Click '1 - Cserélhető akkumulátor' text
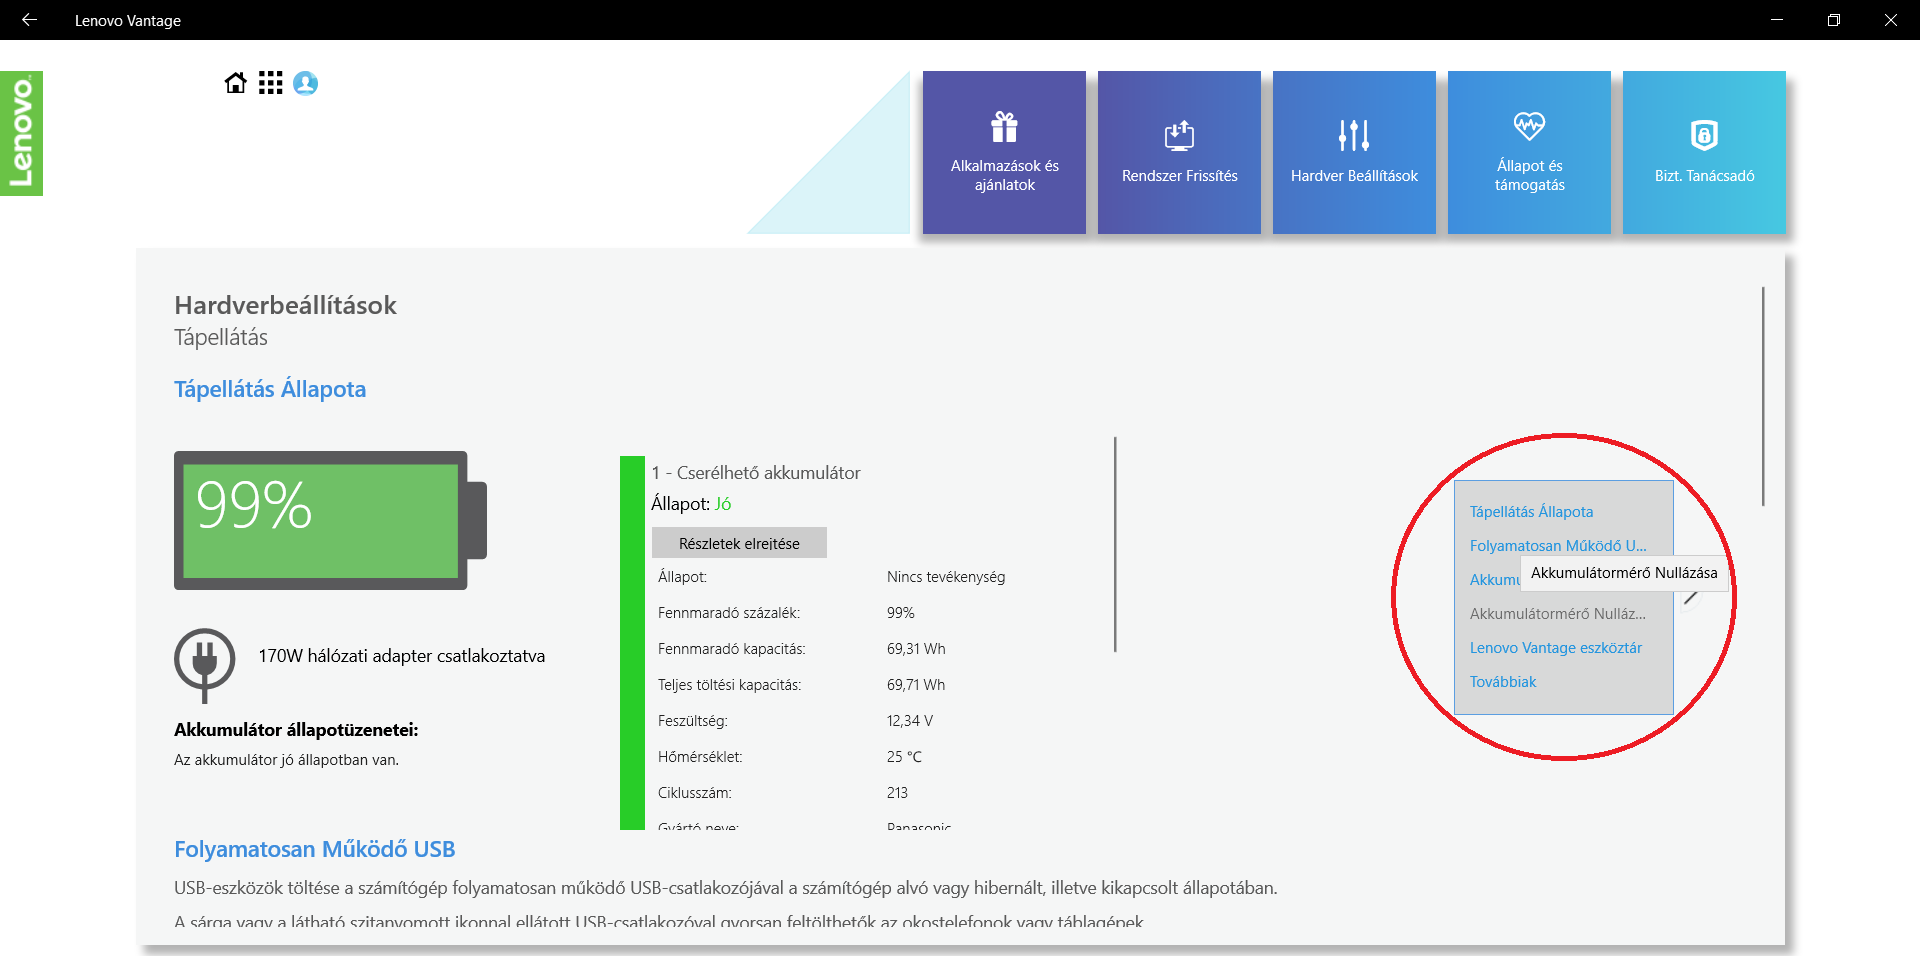1920x956 pixels. 755,473
